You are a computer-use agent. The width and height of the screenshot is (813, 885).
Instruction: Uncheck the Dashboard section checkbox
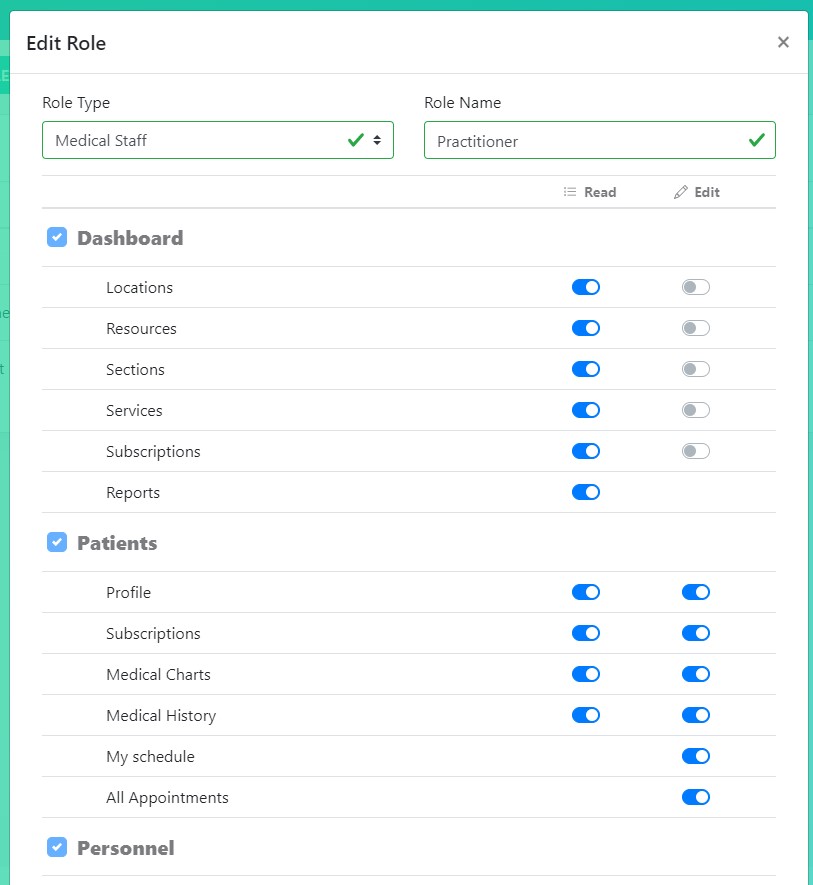pos(57,238)
